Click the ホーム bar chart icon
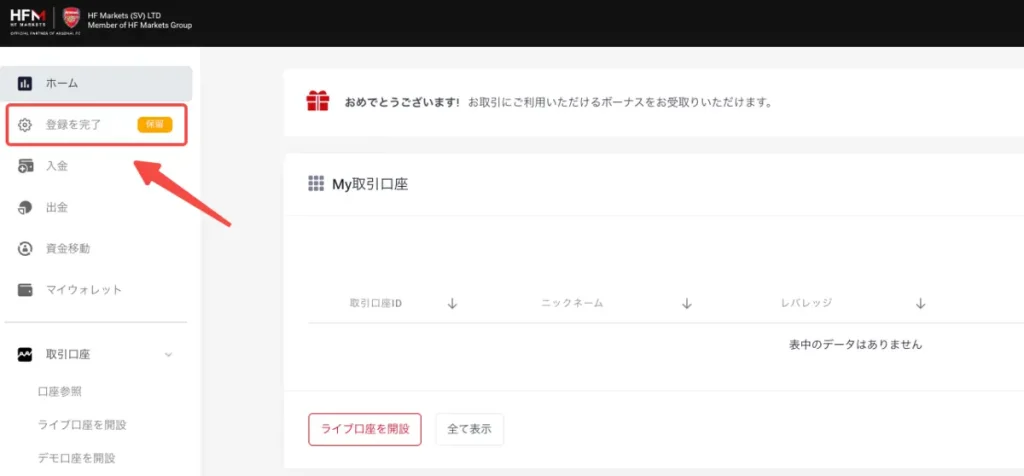The height and width of the screenshot is (476, 1024). click(x=25, y=84)
